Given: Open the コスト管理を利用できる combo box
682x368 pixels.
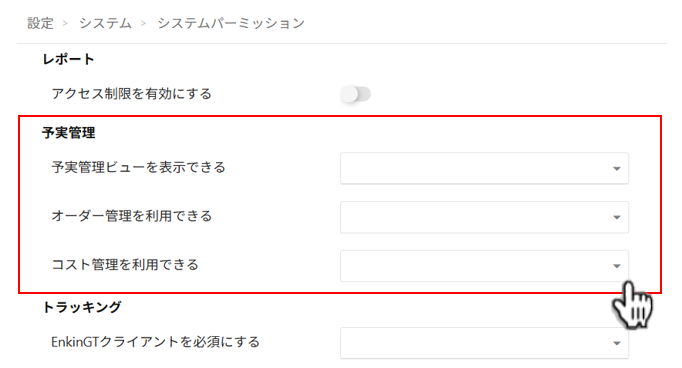Looking at the screenshot, I should click(485, 266).
